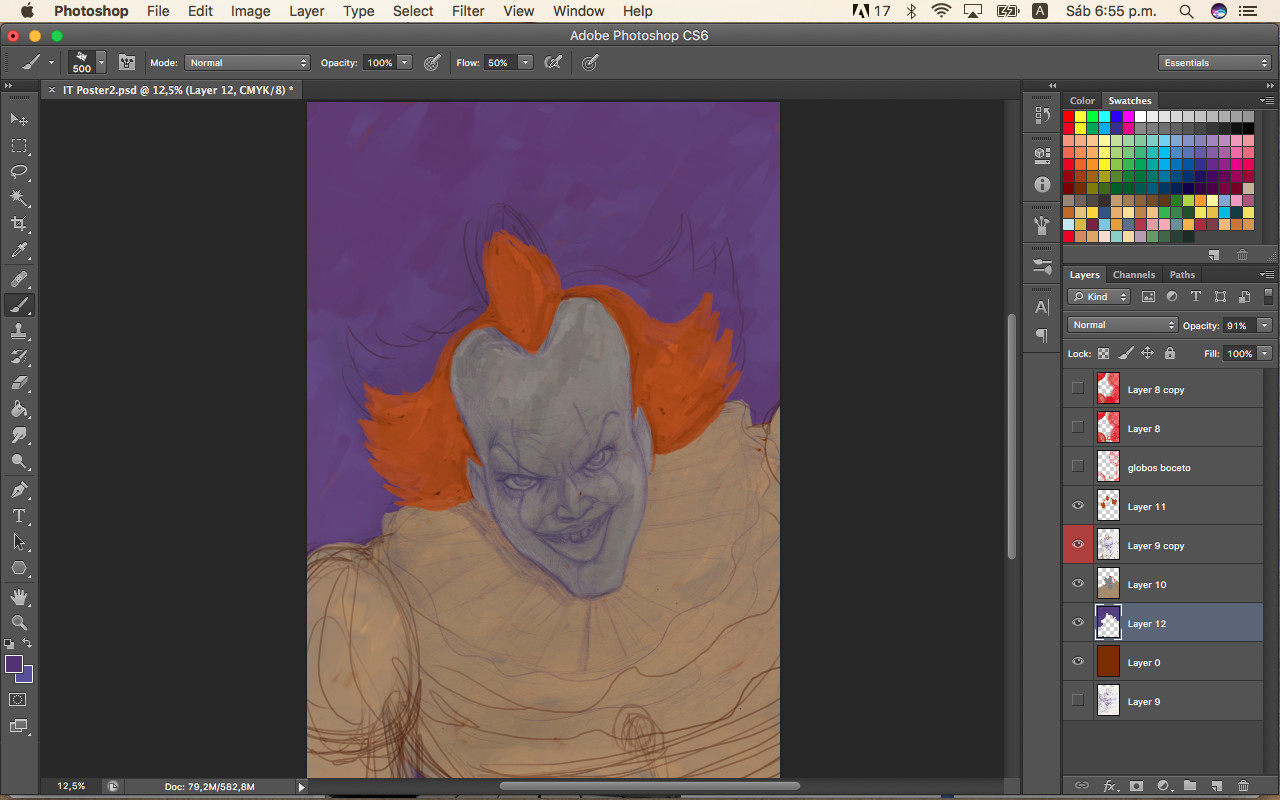Image resolution: width=1280 pixels, height=800 pixels.
Task: Open the Layer menu
Action: [x=306, y=11]
